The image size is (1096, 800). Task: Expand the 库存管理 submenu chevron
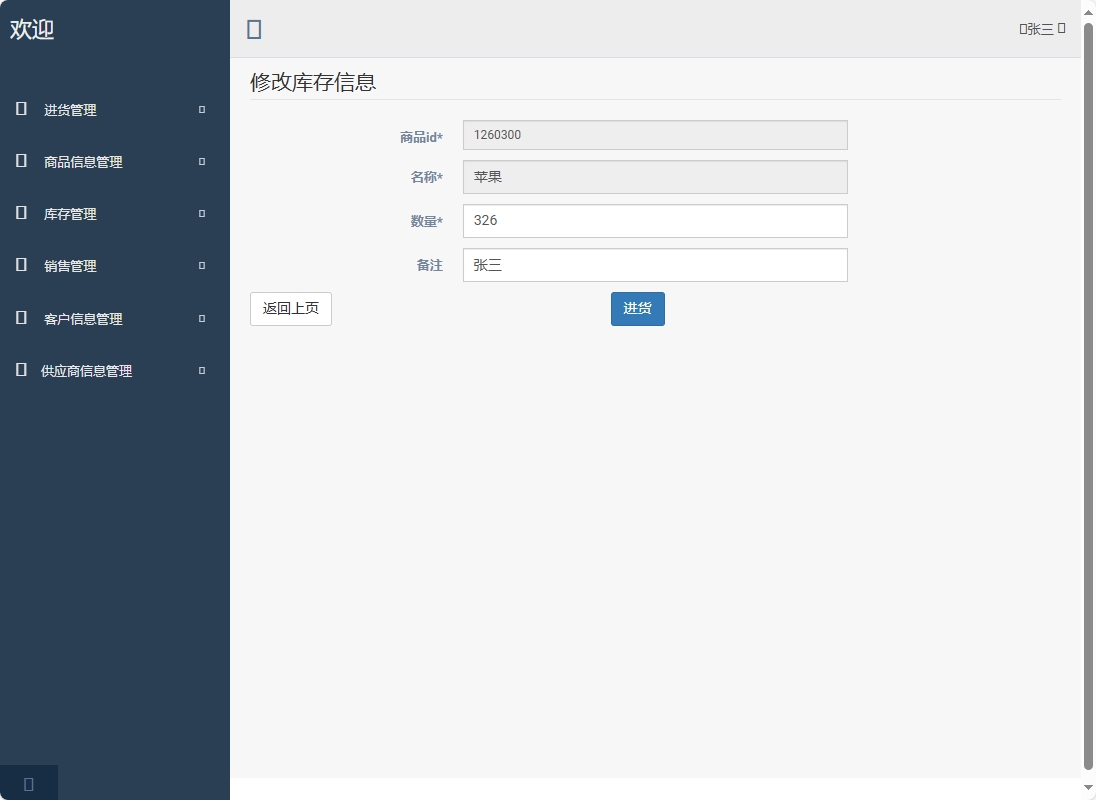click(200, 214)
